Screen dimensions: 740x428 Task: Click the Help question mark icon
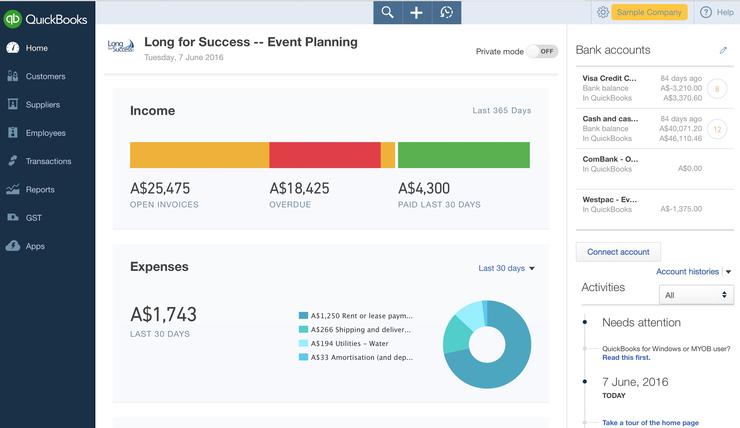(x=706, y=12)
